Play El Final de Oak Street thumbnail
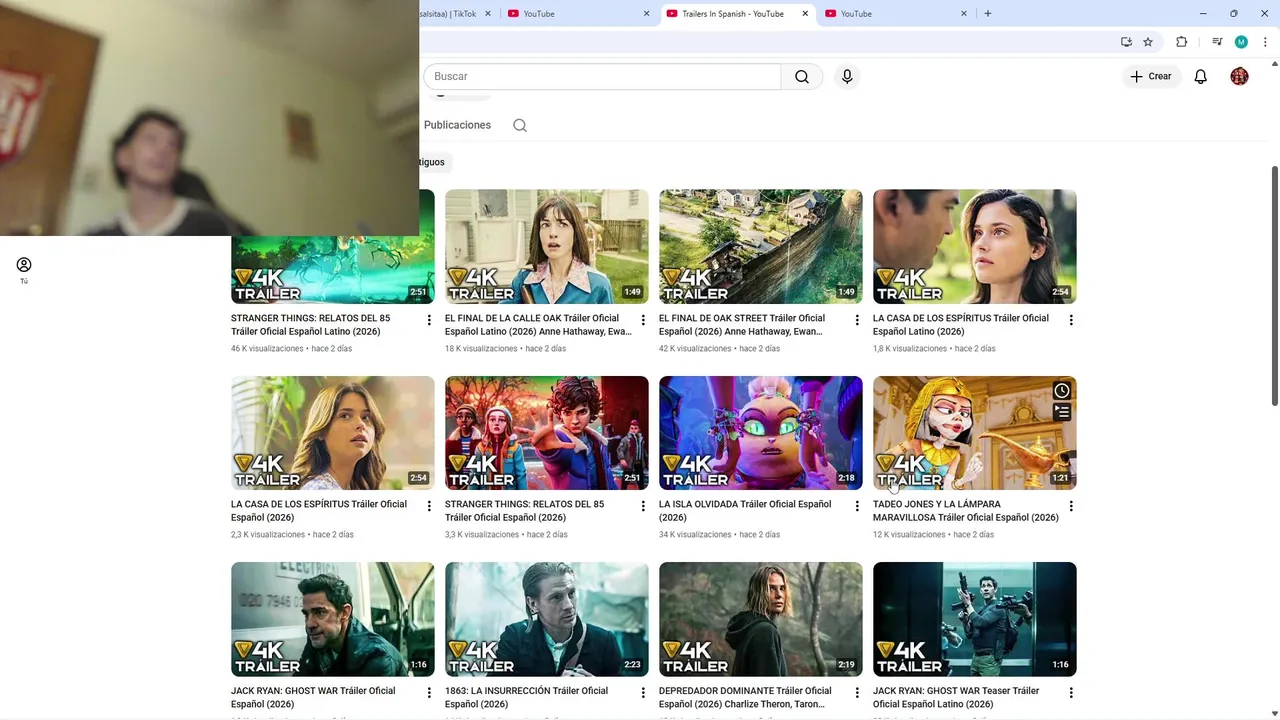This screenshot has width=1280, height=720. (x=761, y=246)
